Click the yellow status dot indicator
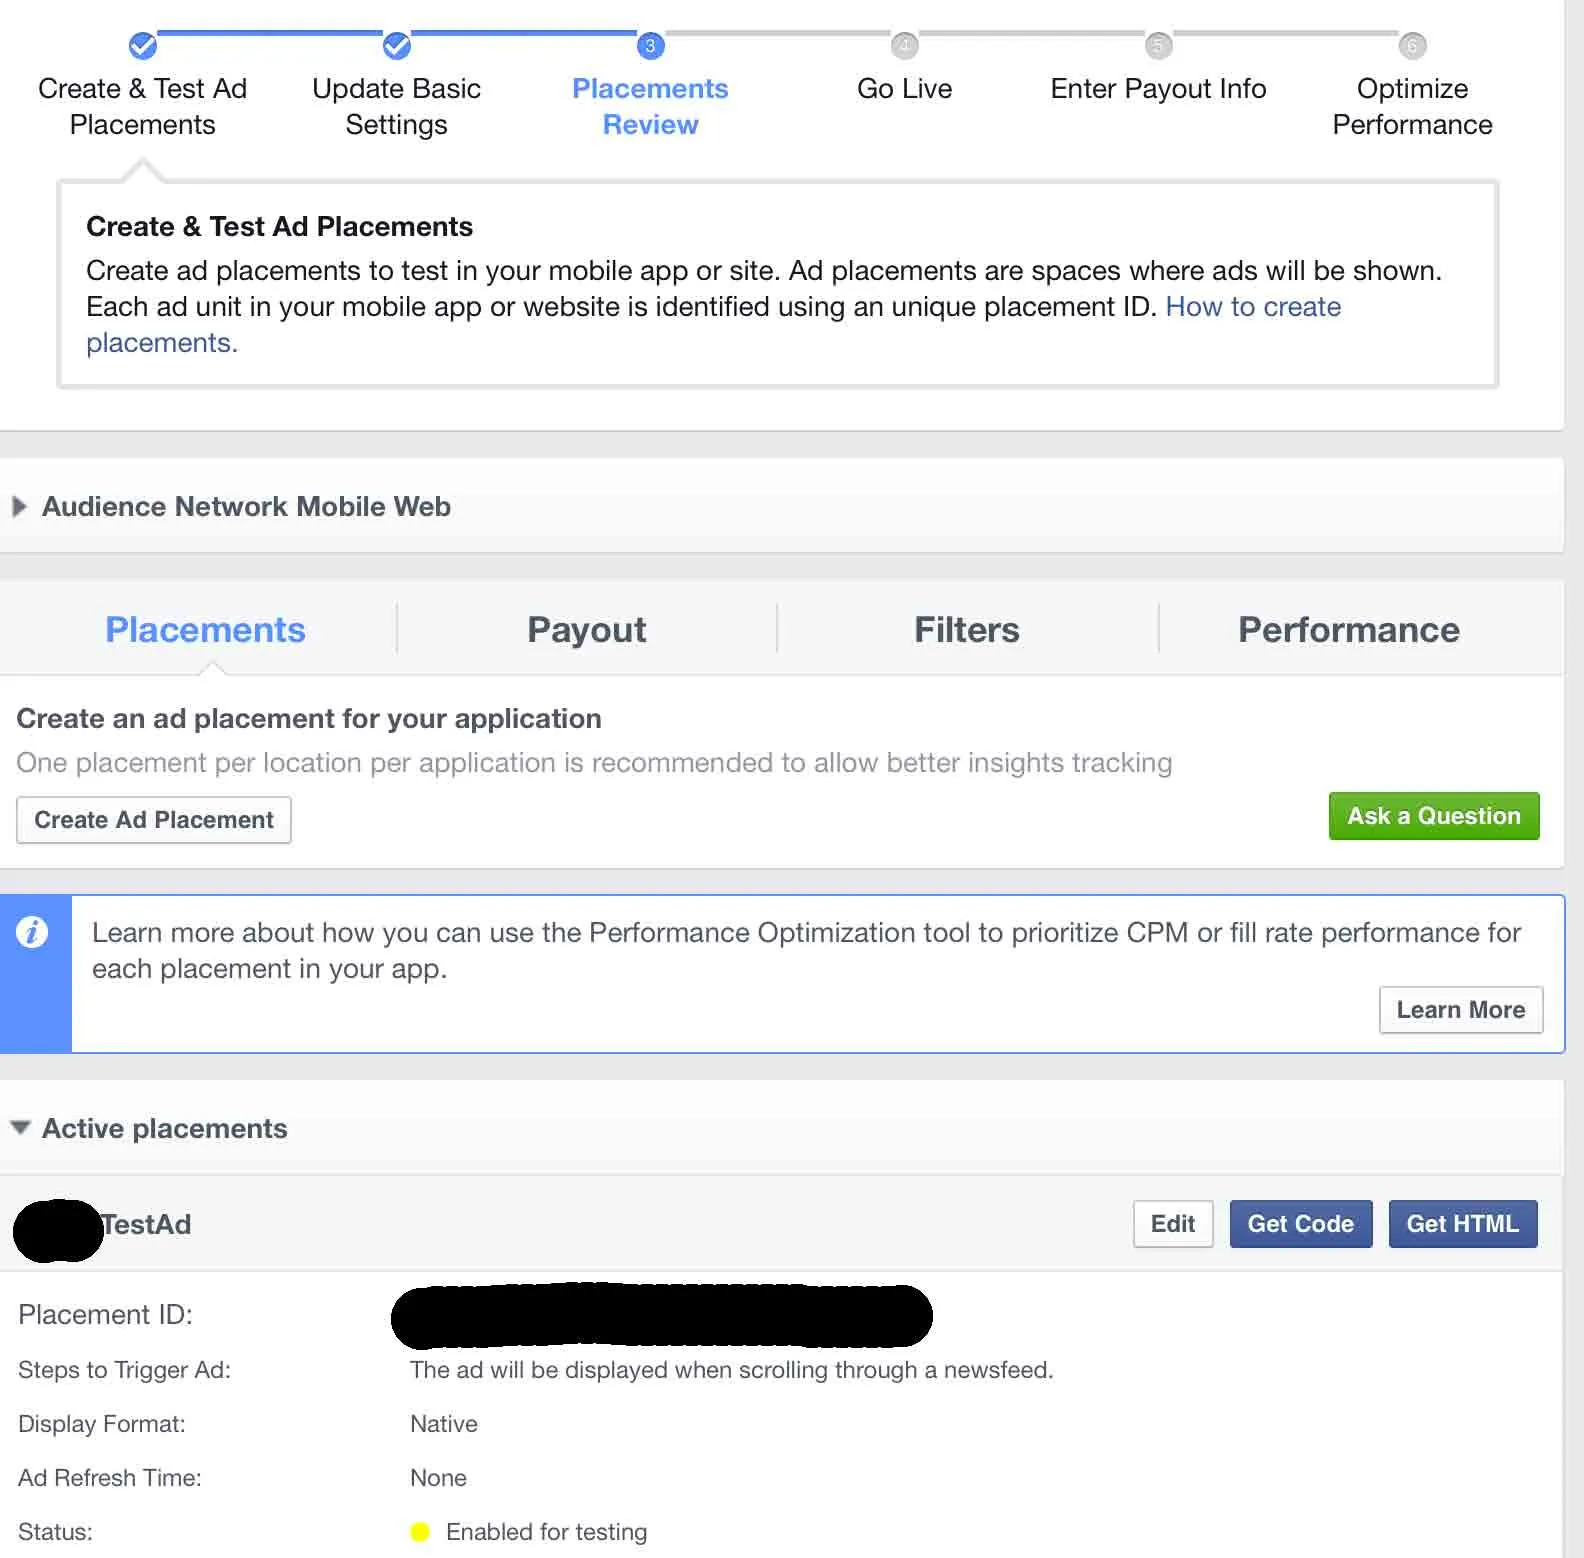This screenshot has height=1558, width=1584. tap(420, 1532)
